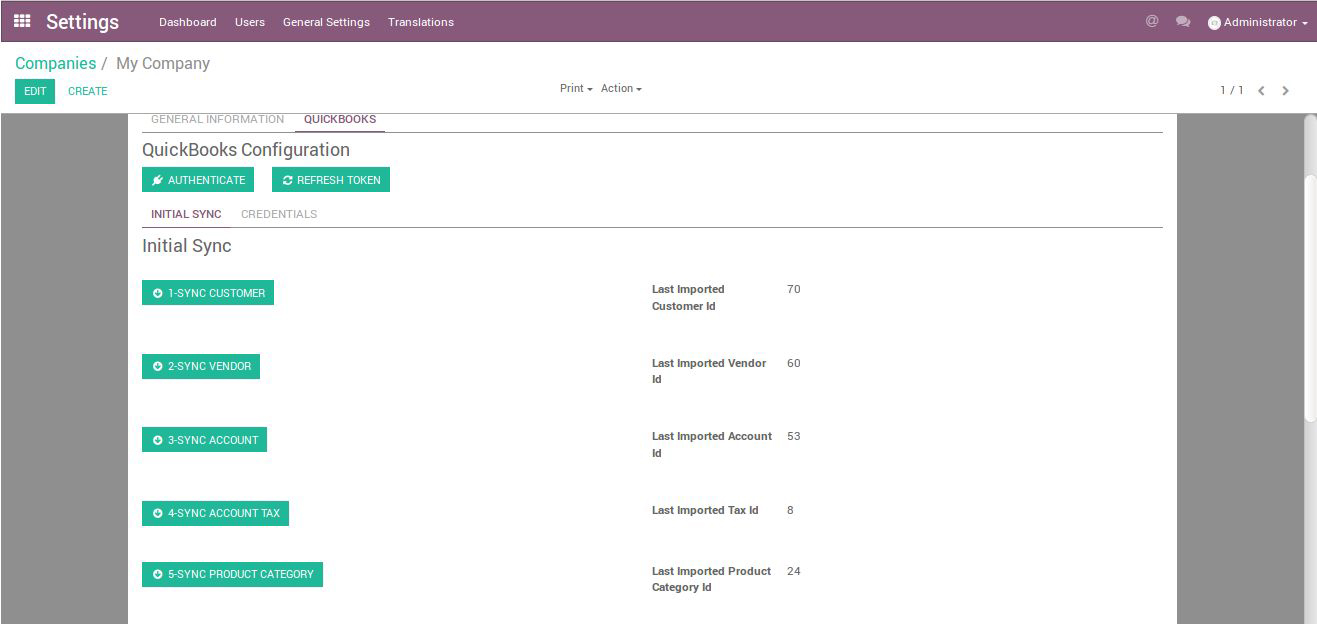Switch to the Credentials tab

(279, 214)
